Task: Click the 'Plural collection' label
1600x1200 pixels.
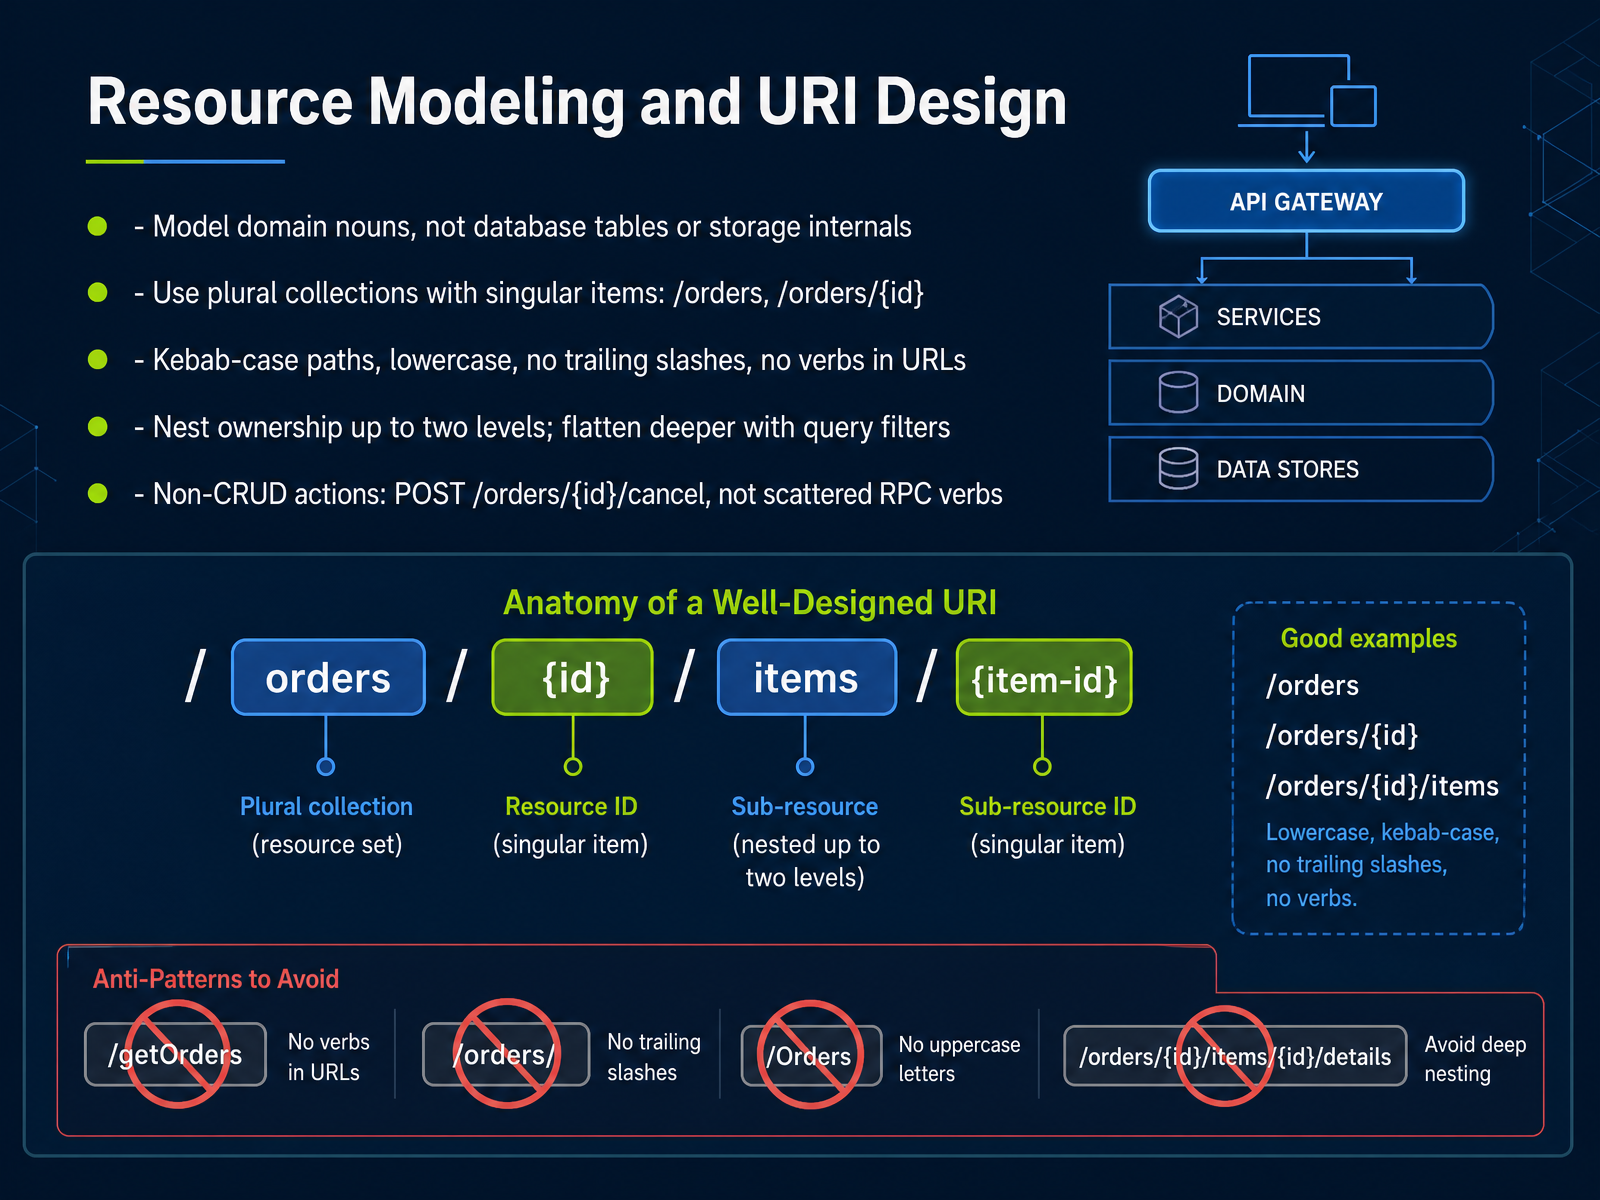Action: (x=326, y=806)
